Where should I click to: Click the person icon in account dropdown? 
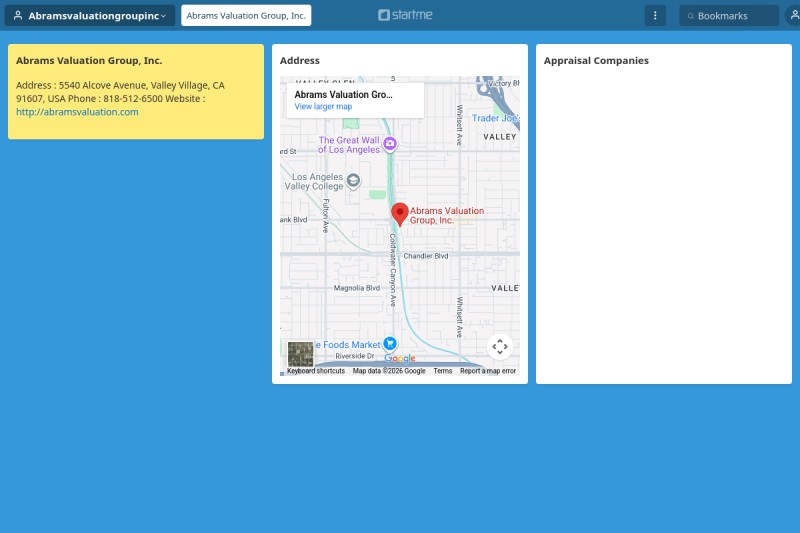[18, 15]
